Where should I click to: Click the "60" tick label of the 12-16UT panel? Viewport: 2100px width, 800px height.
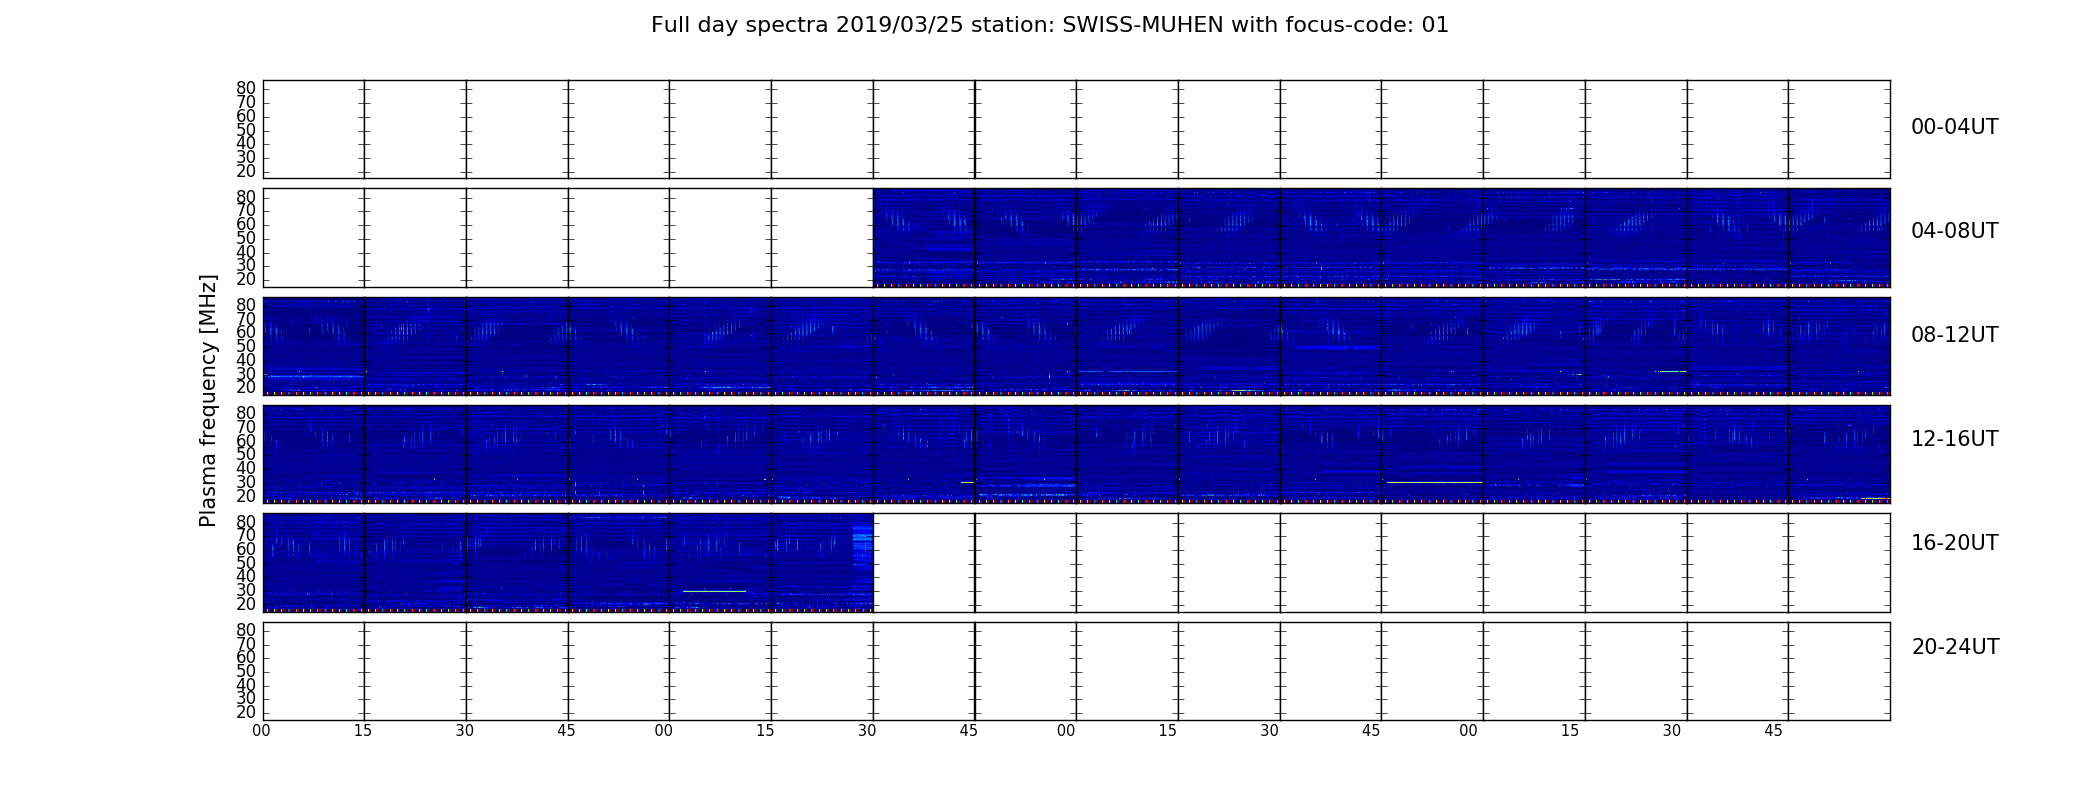(246, 441)
